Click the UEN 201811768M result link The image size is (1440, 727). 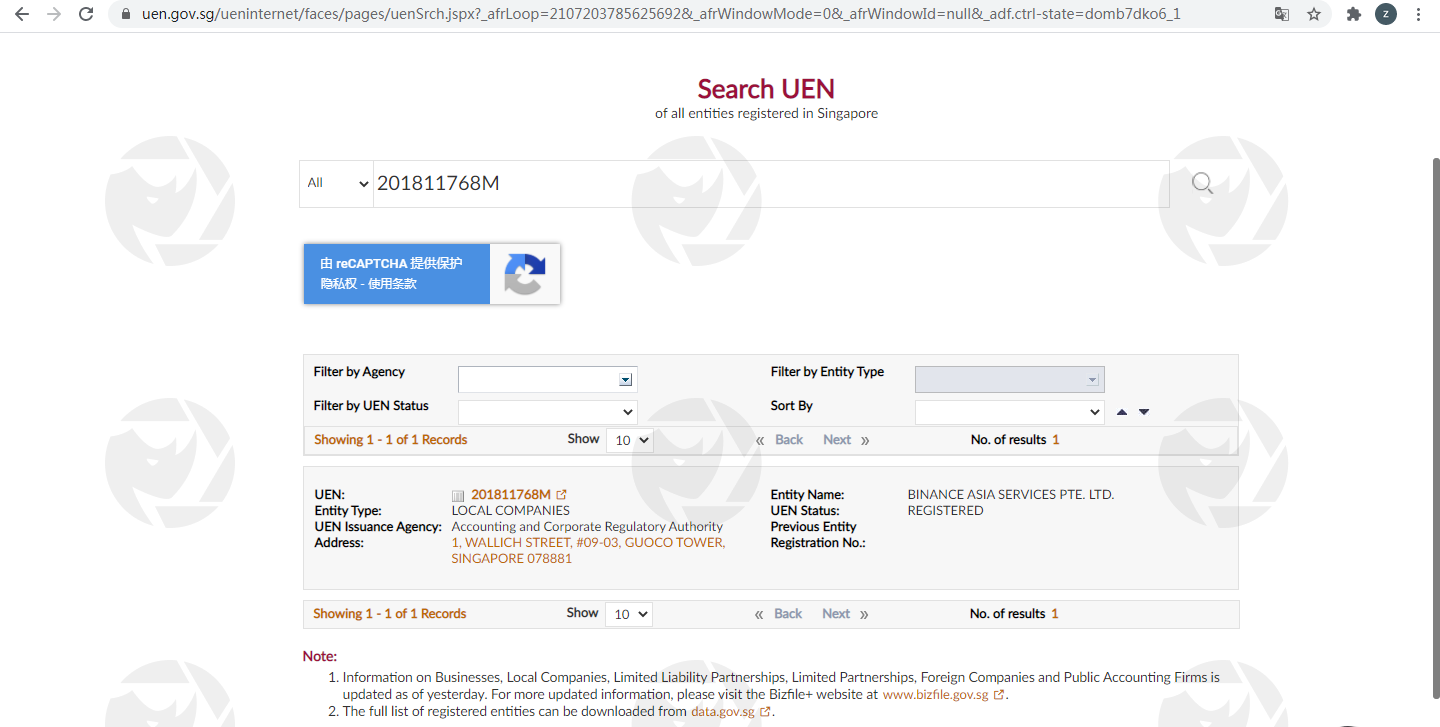tap(510, 495)
